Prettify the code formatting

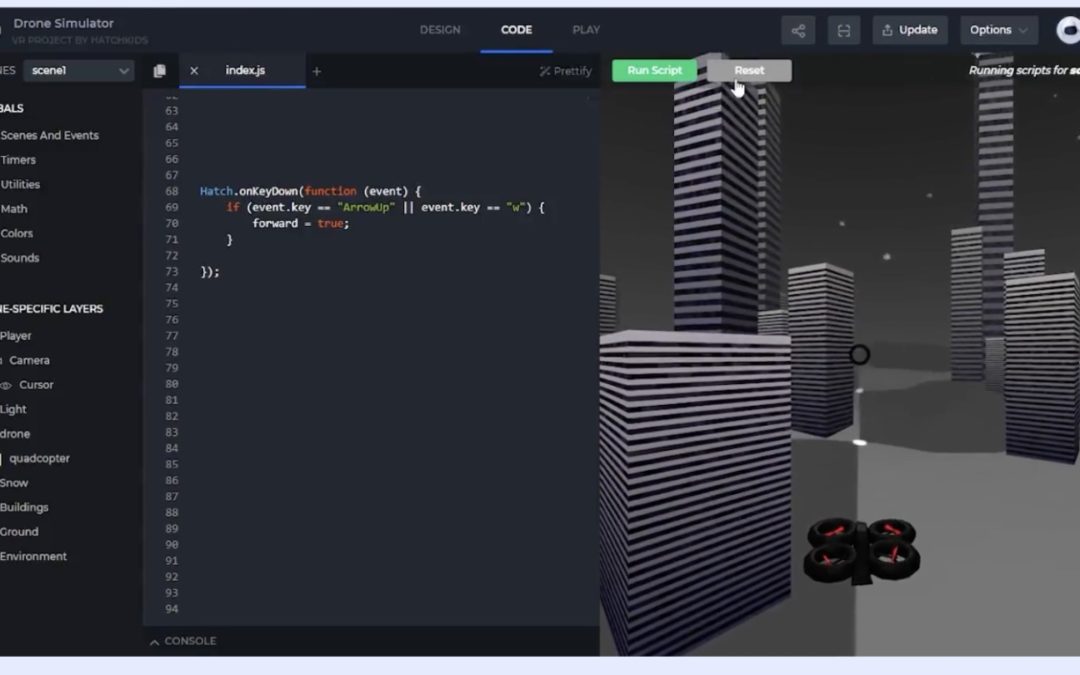(x=566, y=71)
